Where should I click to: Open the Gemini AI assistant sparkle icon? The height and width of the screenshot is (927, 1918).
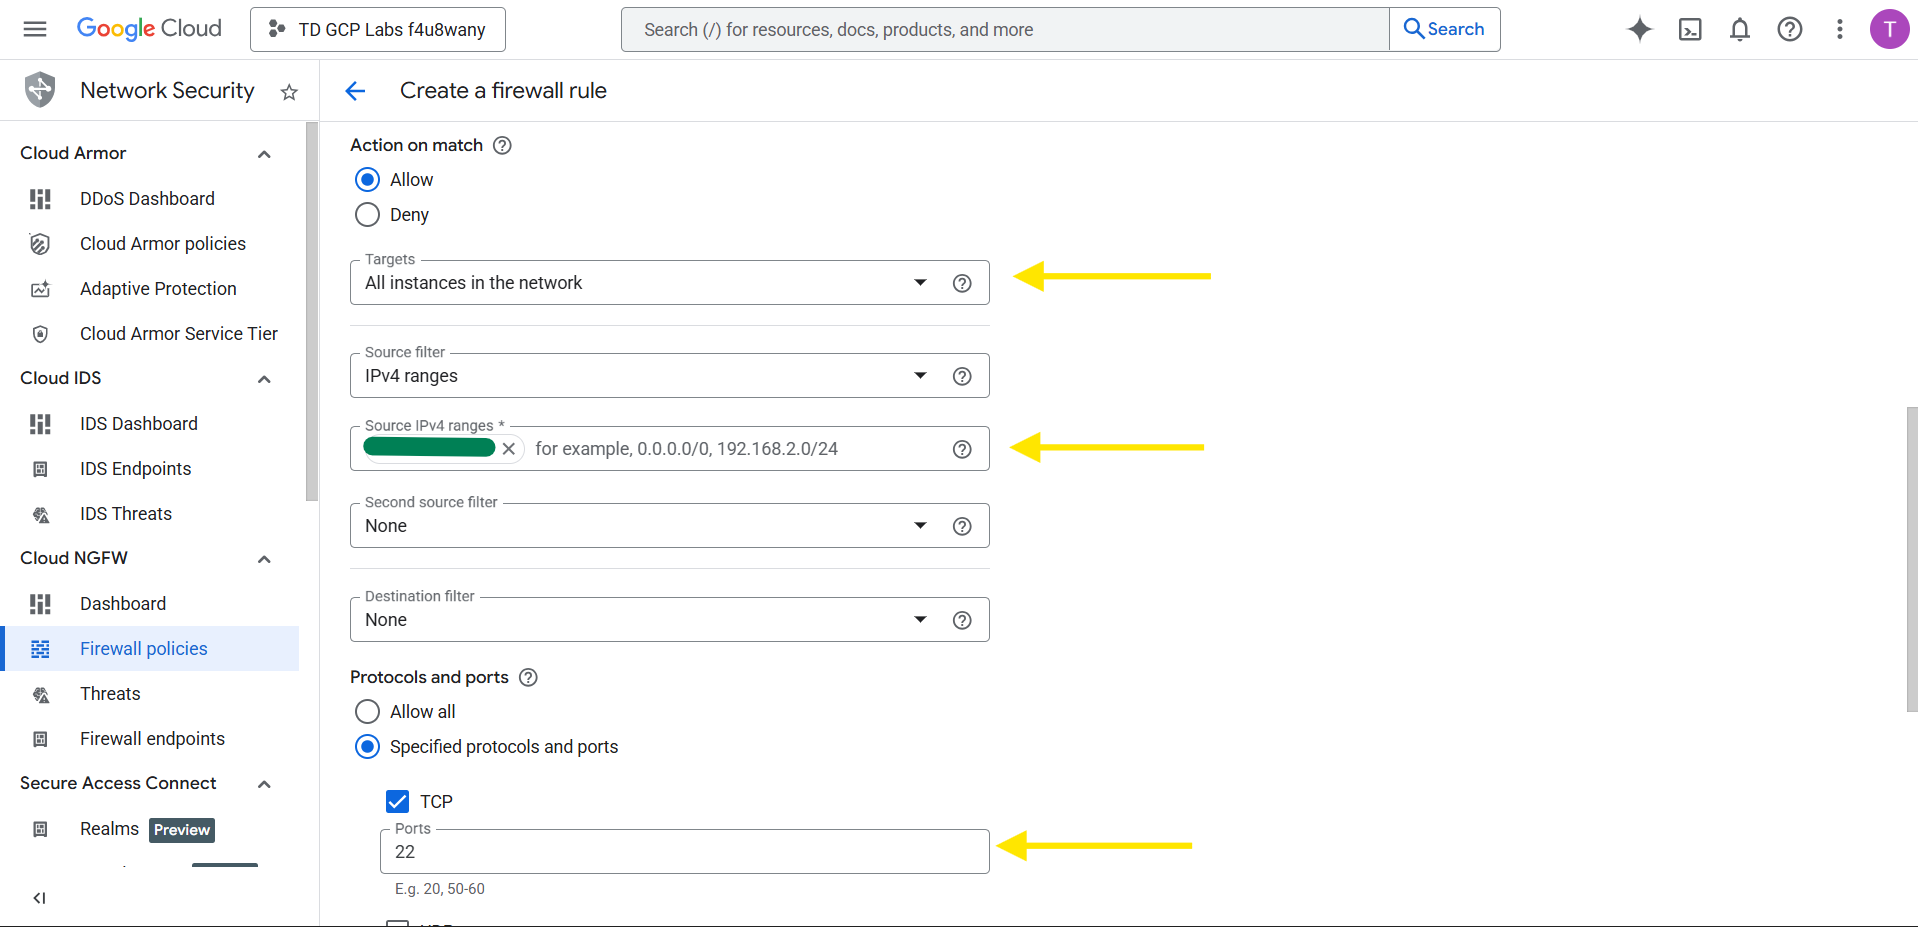[x=1639, y=29]
